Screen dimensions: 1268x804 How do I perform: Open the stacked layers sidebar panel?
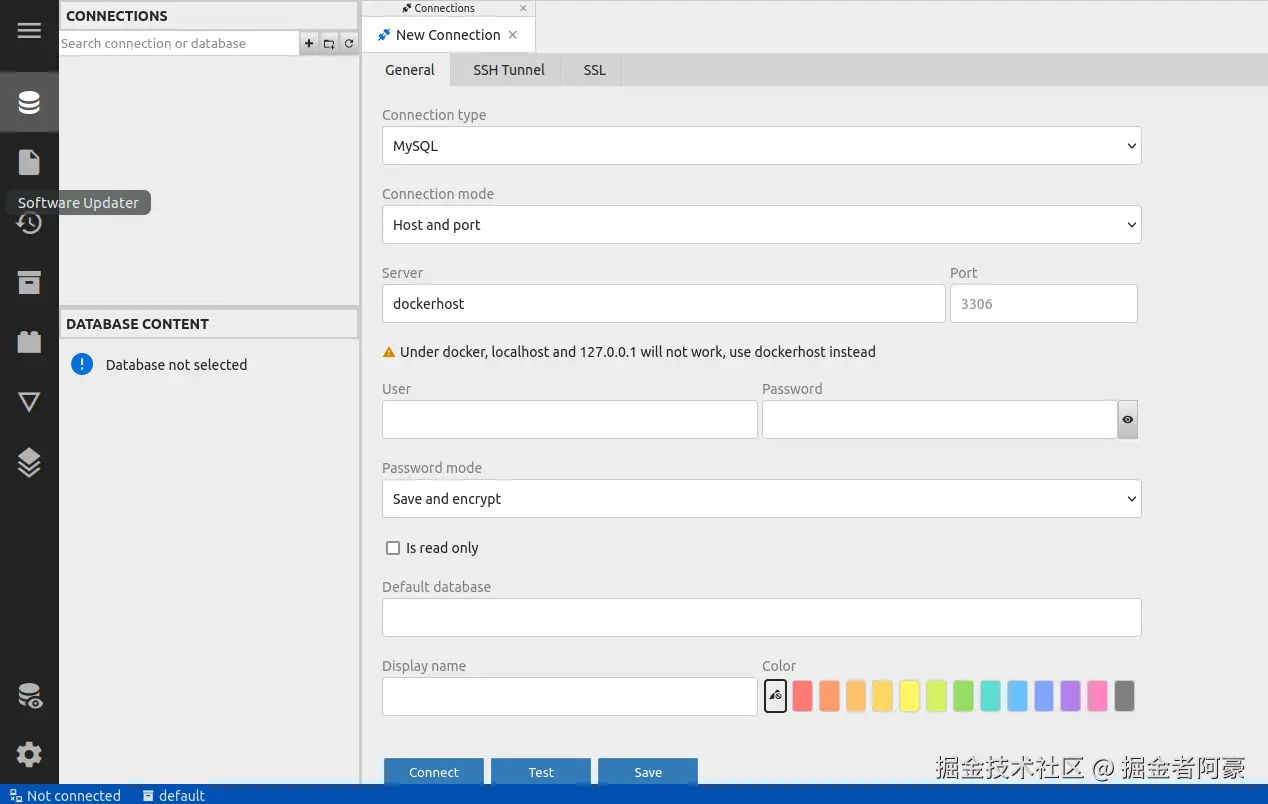tap(29, 462)
